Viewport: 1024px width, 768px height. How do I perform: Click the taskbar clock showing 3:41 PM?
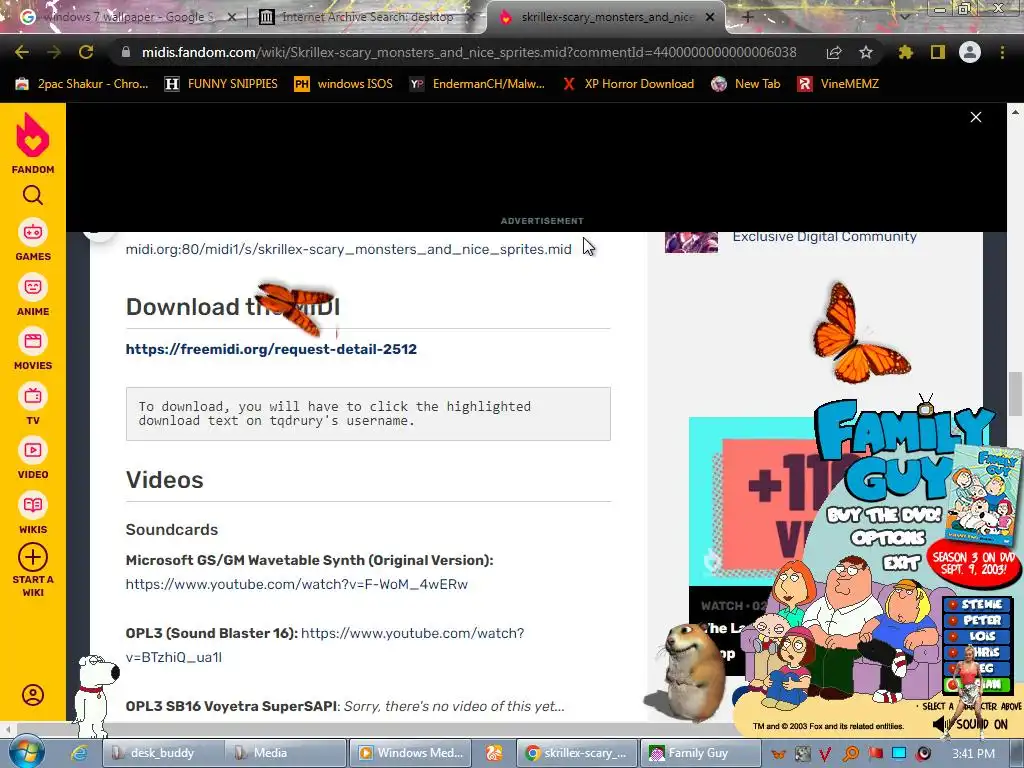pos(974,754)
